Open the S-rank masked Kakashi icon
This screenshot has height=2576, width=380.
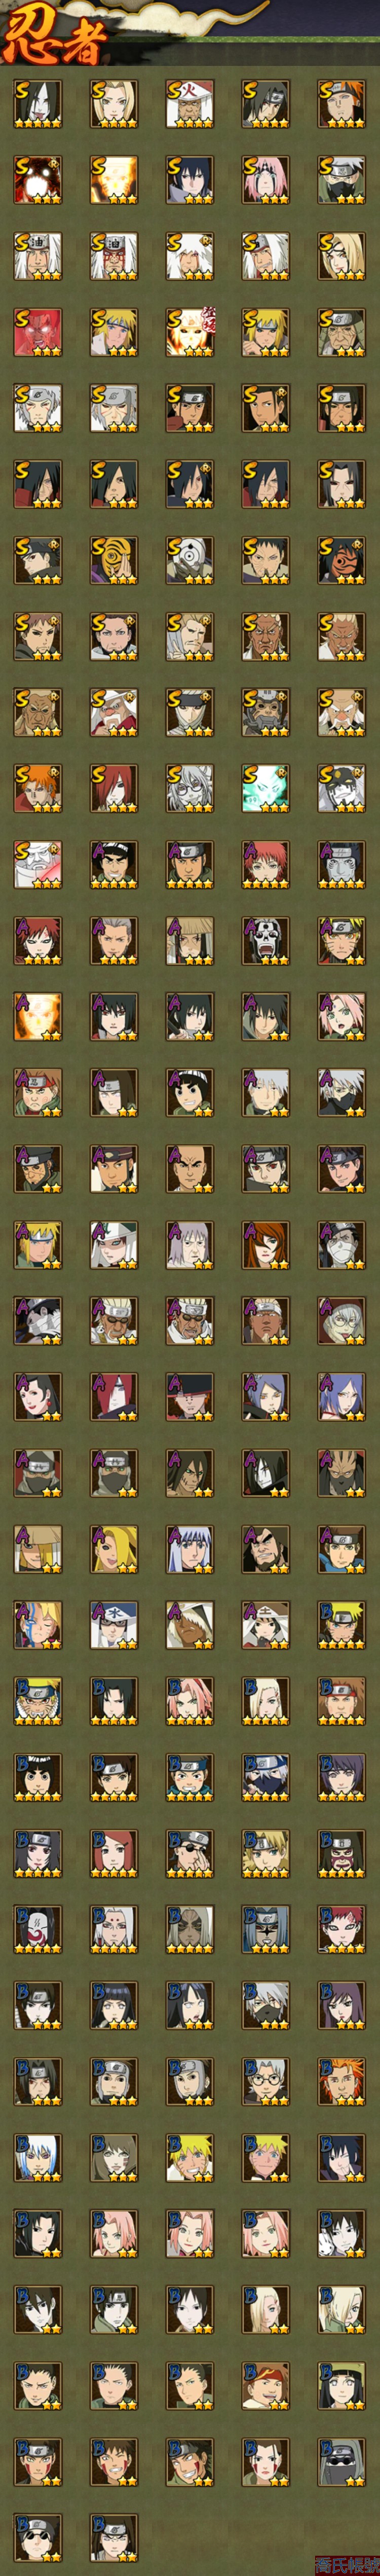click(x=341, y=180)
